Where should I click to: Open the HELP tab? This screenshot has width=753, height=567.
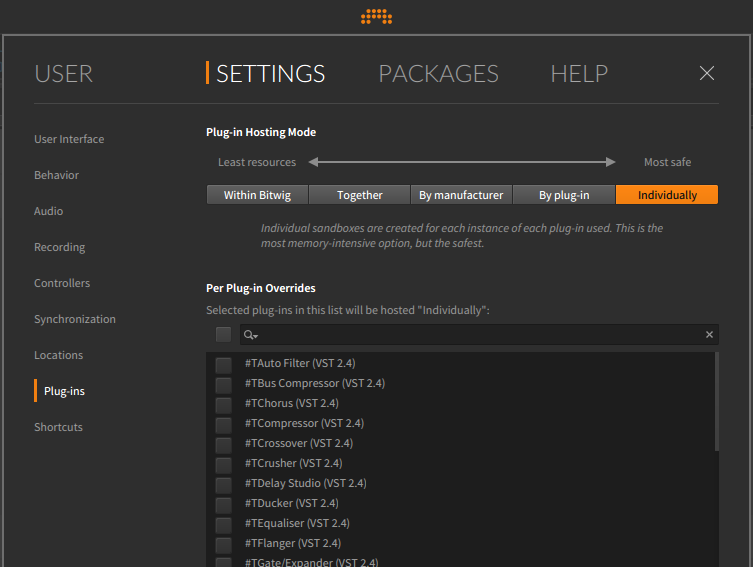(x=579, y=74)
